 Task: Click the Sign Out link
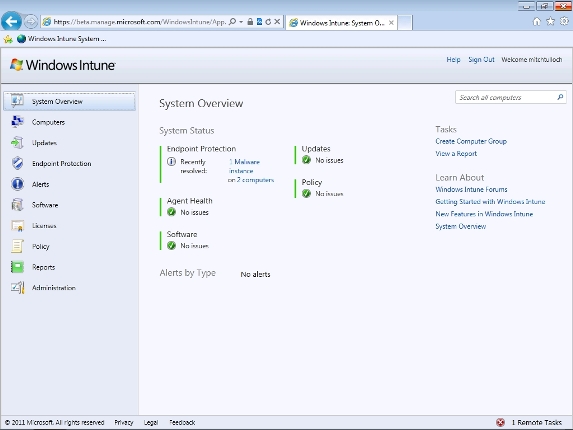[x=481, y=60]
